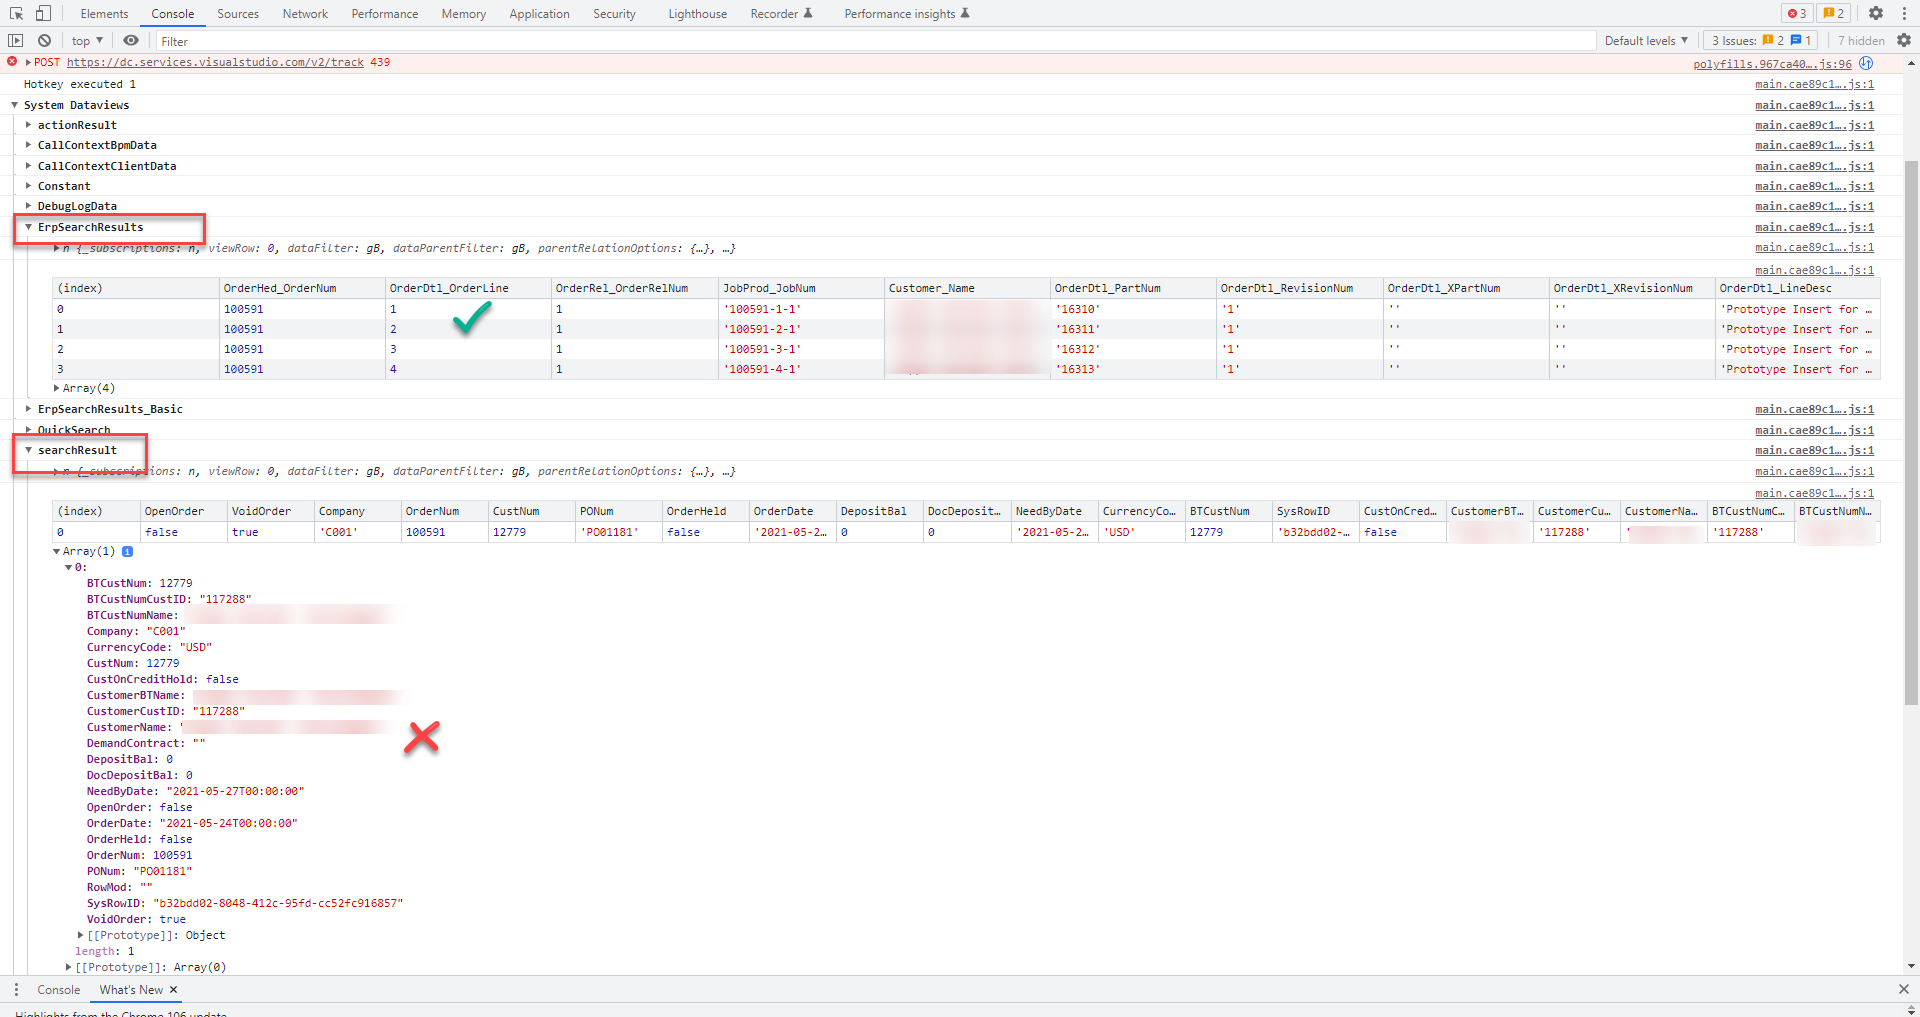Click the 7 hidden messages label
Image resolution: width=1920 pixels, height=1017 pixels.
1861,41
